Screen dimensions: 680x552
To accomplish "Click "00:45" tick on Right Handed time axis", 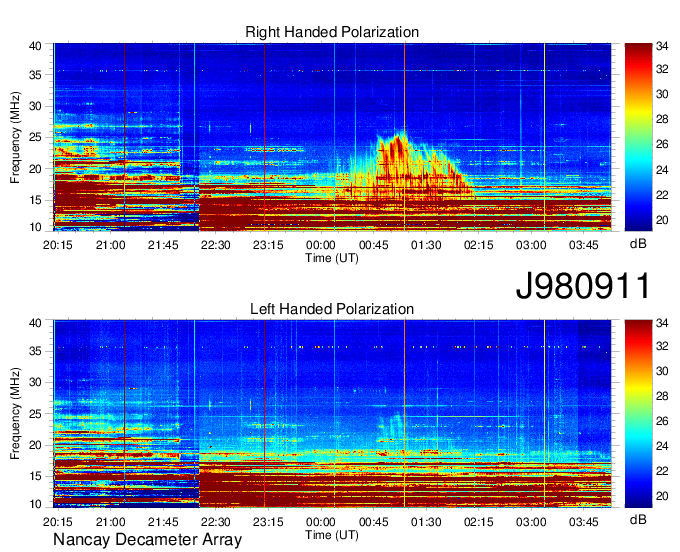I will click(x=373, y=245).
